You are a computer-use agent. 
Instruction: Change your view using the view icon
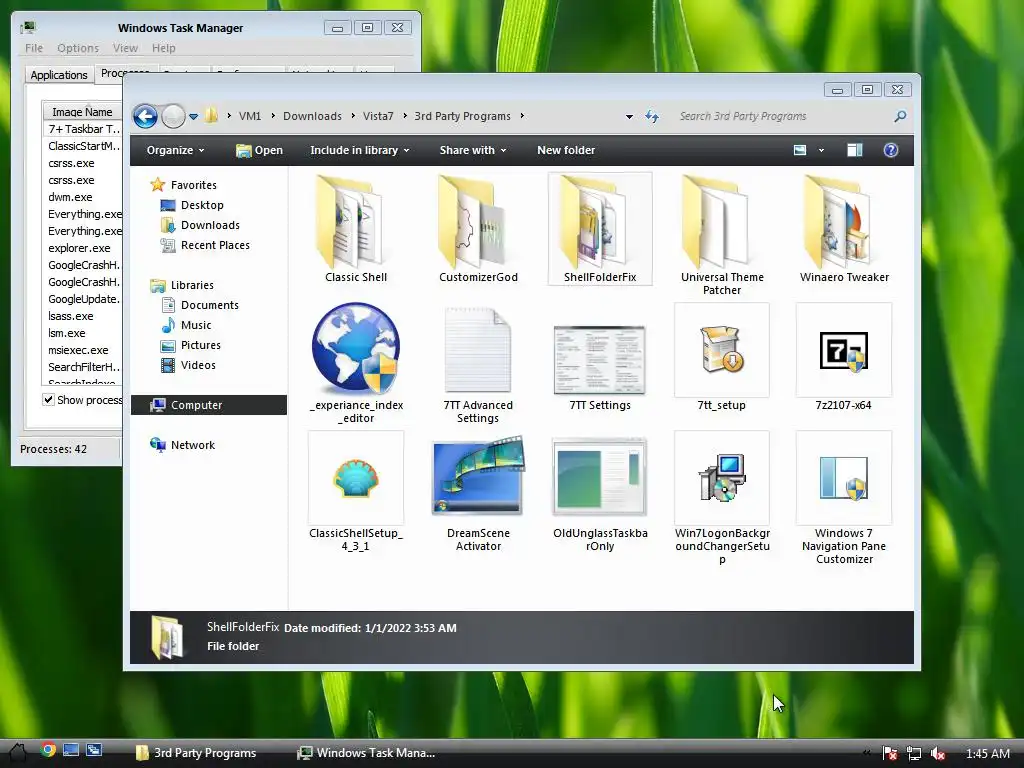point(800,150)
